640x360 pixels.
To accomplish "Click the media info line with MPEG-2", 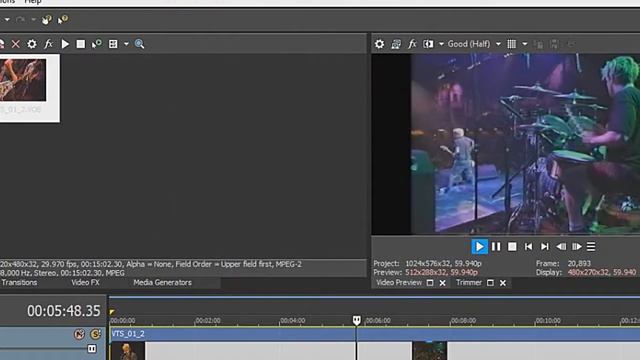I will point(151,264).
